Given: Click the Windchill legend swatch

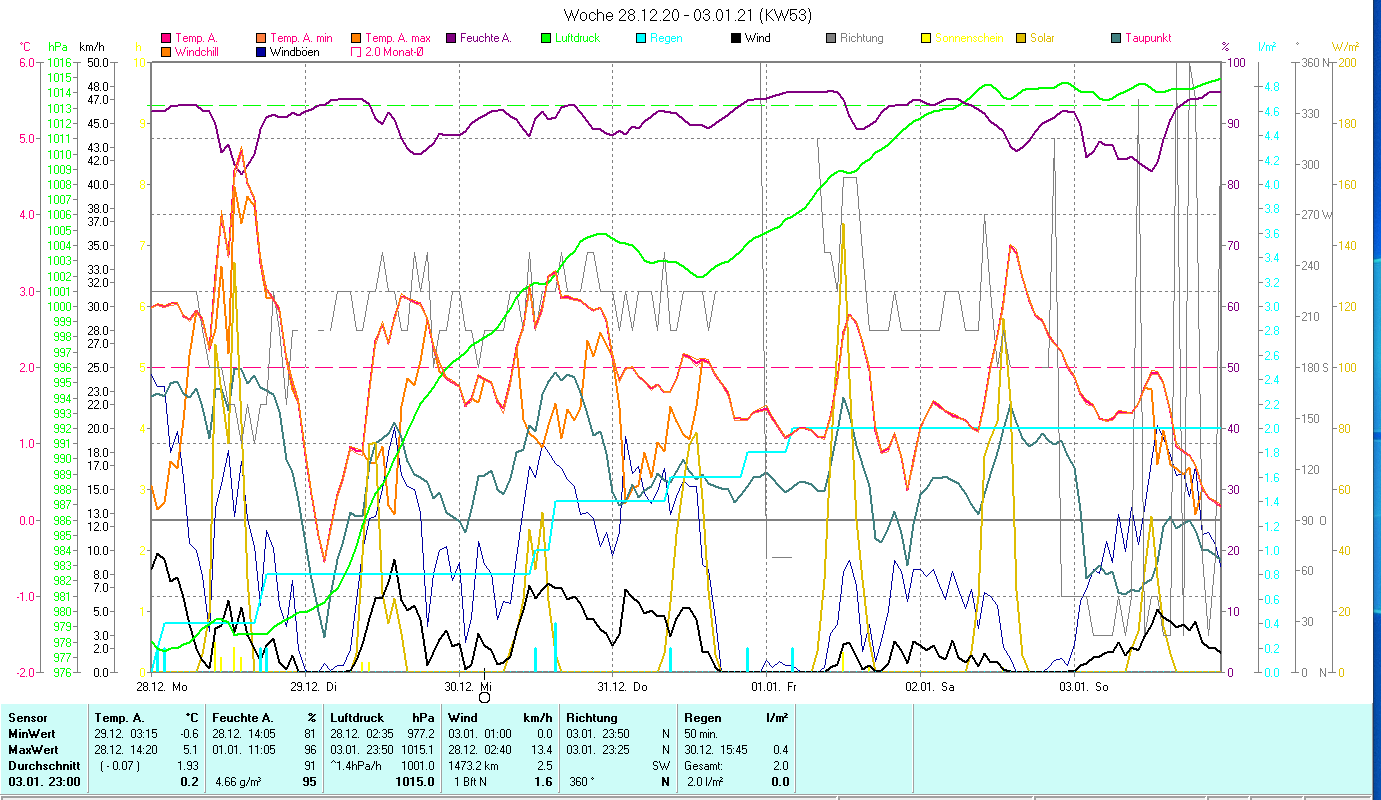Looking at the screenshot, I should pos(166,51).
